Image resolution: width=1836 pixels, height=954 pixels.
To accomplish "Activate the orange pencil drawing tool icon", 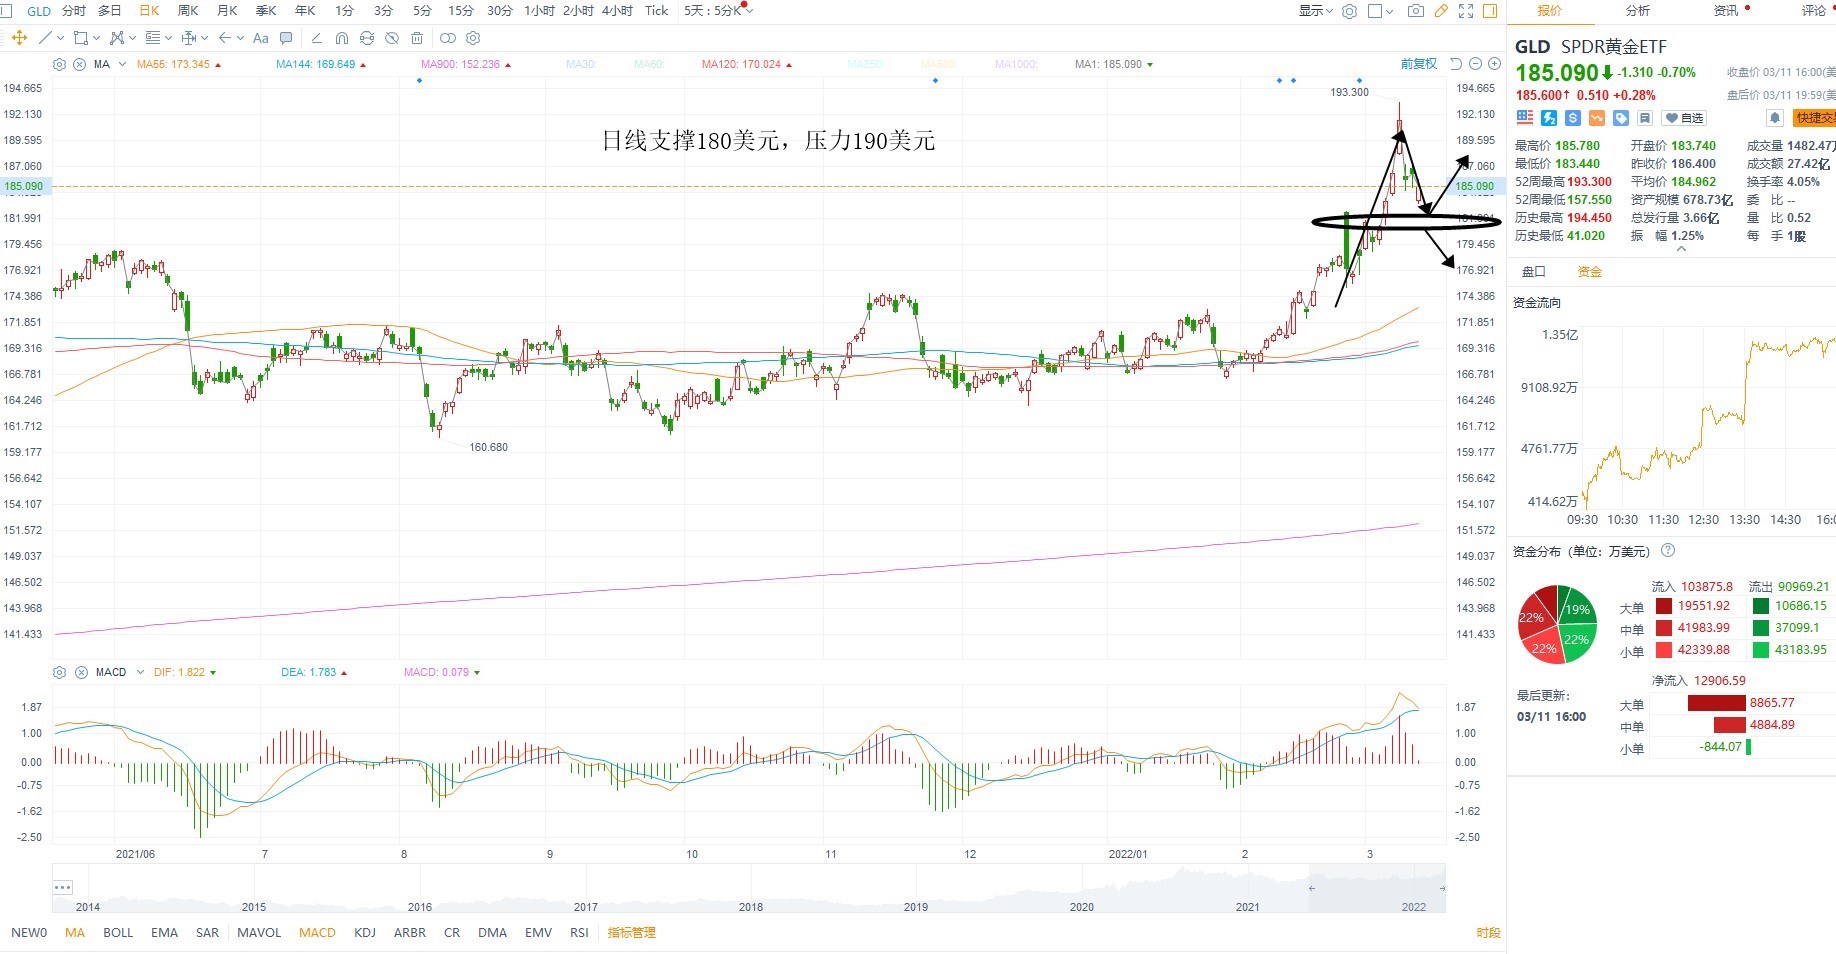I will pyautogui.click(x=1441, y=11).
